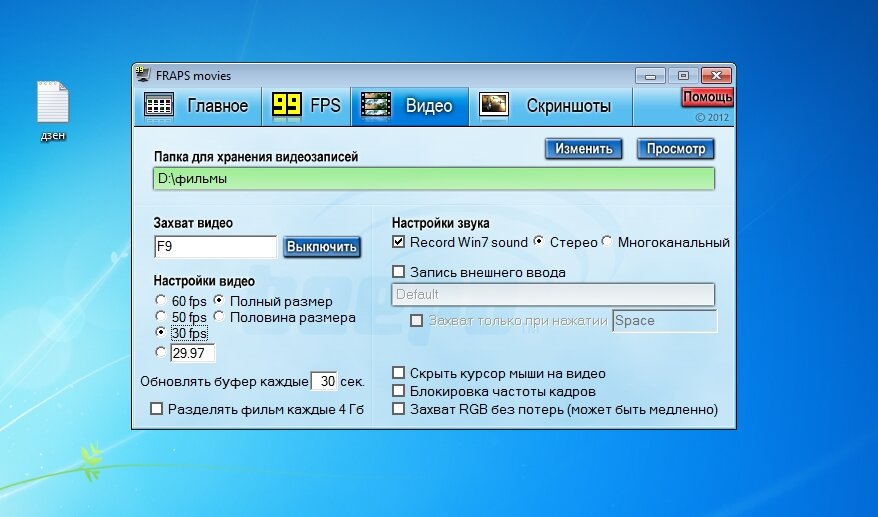The image size is (878, 517).
Task: Click the © 2012 copyright text
Action: 712,118
